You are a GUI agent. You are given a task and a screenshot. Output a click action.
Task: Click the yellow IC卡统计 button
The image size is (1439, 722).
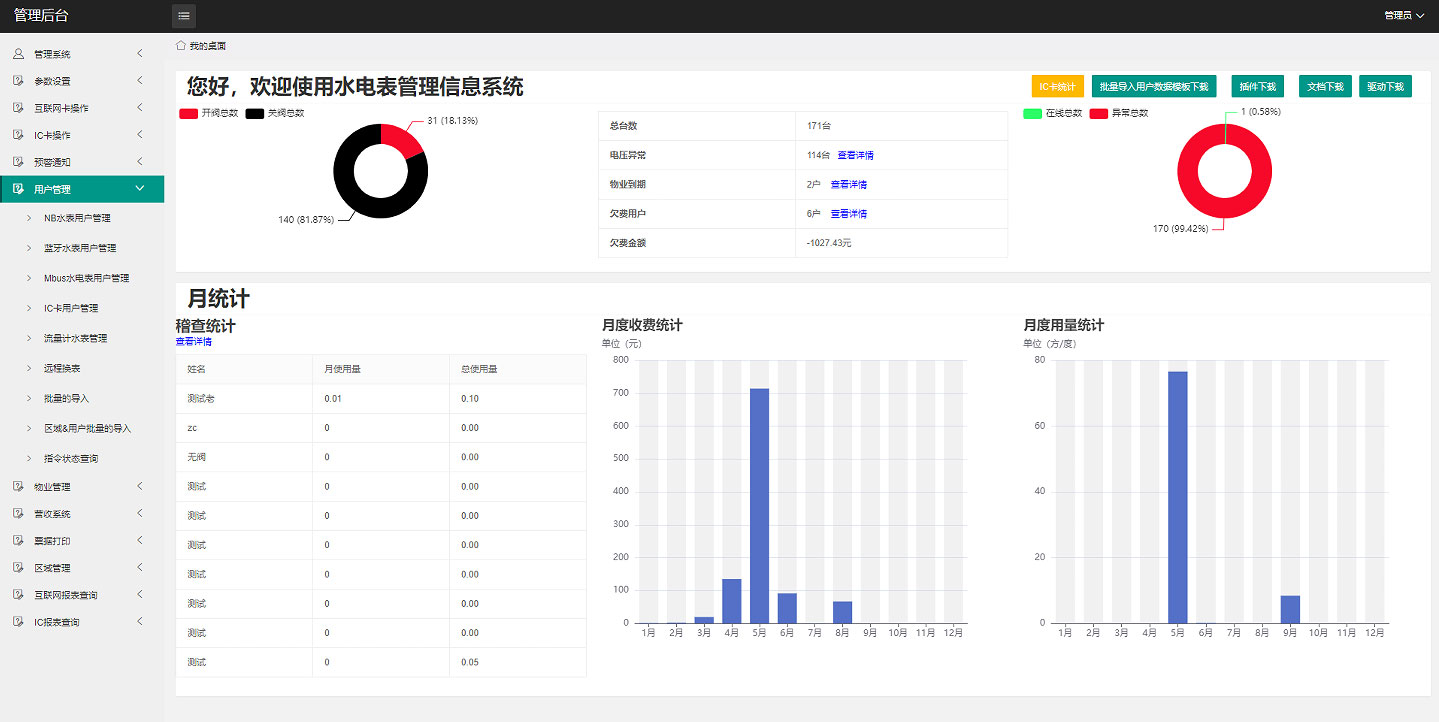[1057, 87]
